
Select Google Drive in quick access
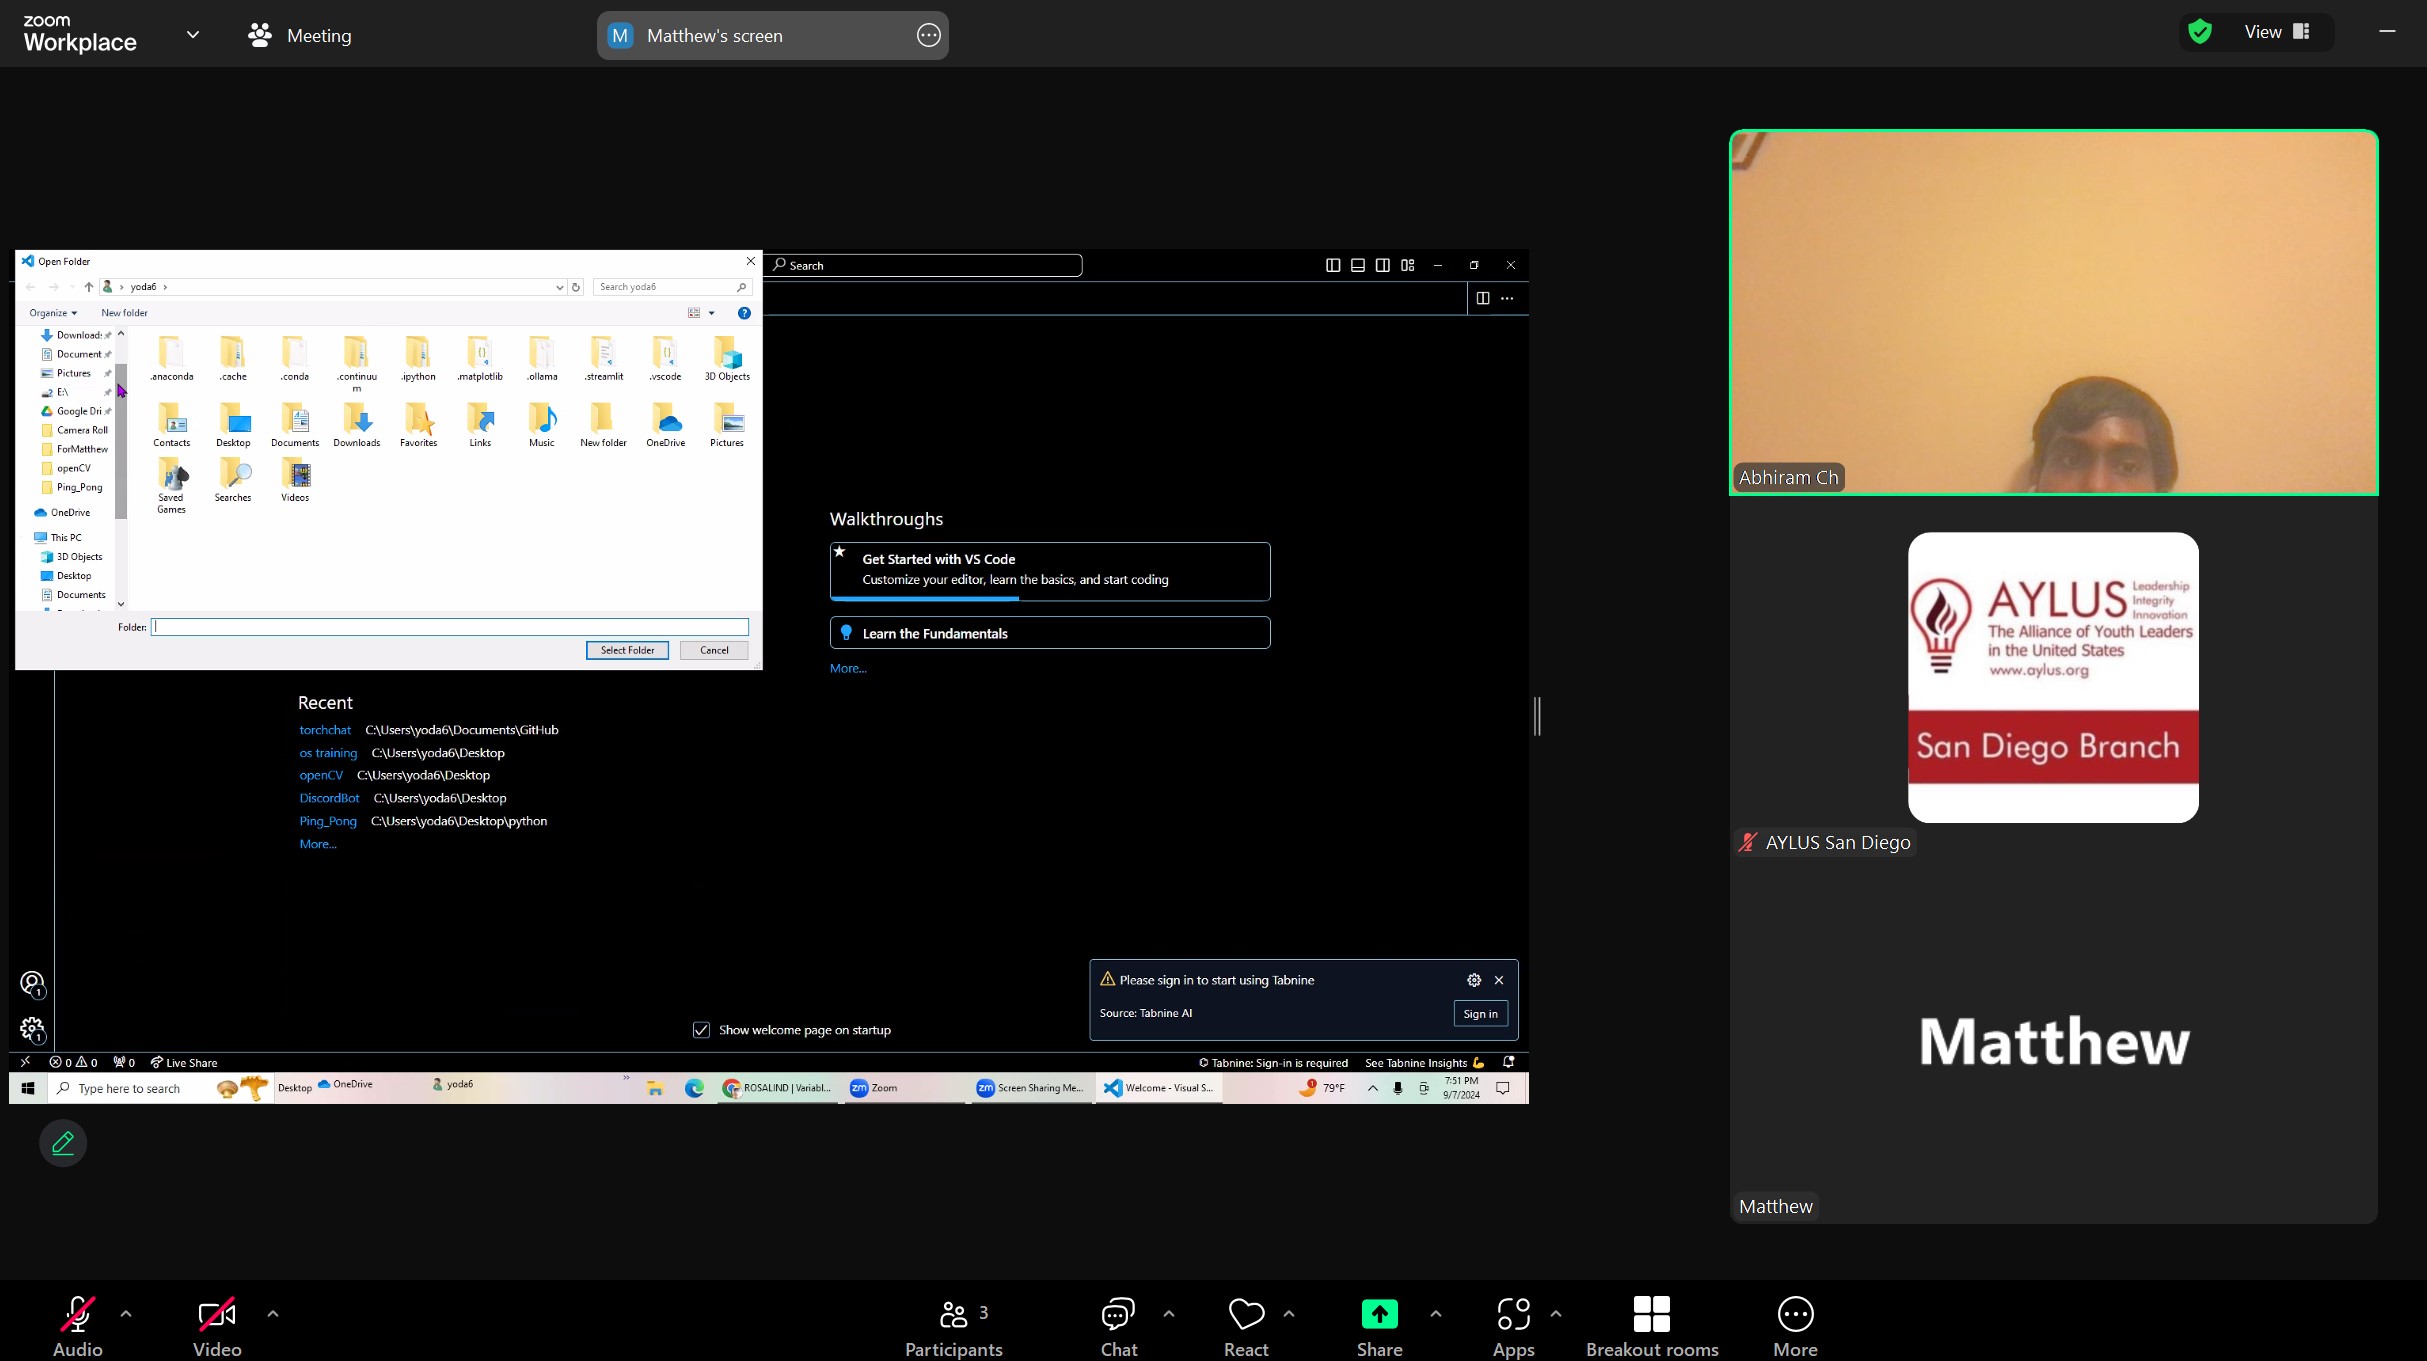pyautogui.click(x=72, y=411)
